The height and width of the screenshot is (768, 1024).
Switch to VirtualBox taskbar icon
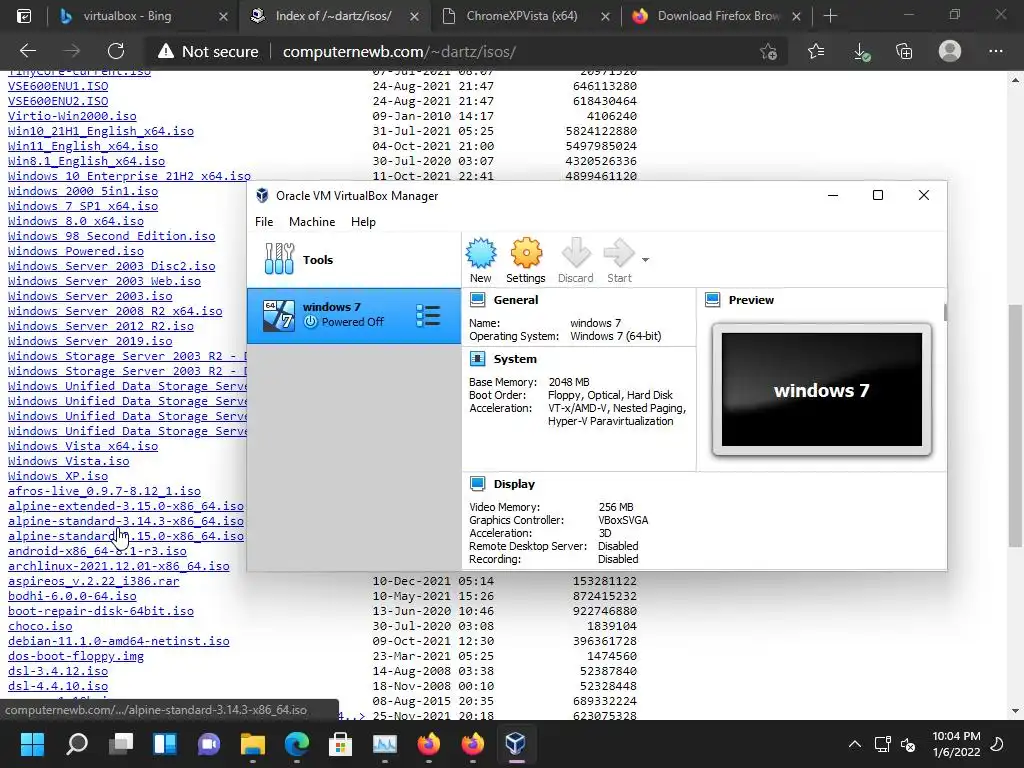click(516, 744)
